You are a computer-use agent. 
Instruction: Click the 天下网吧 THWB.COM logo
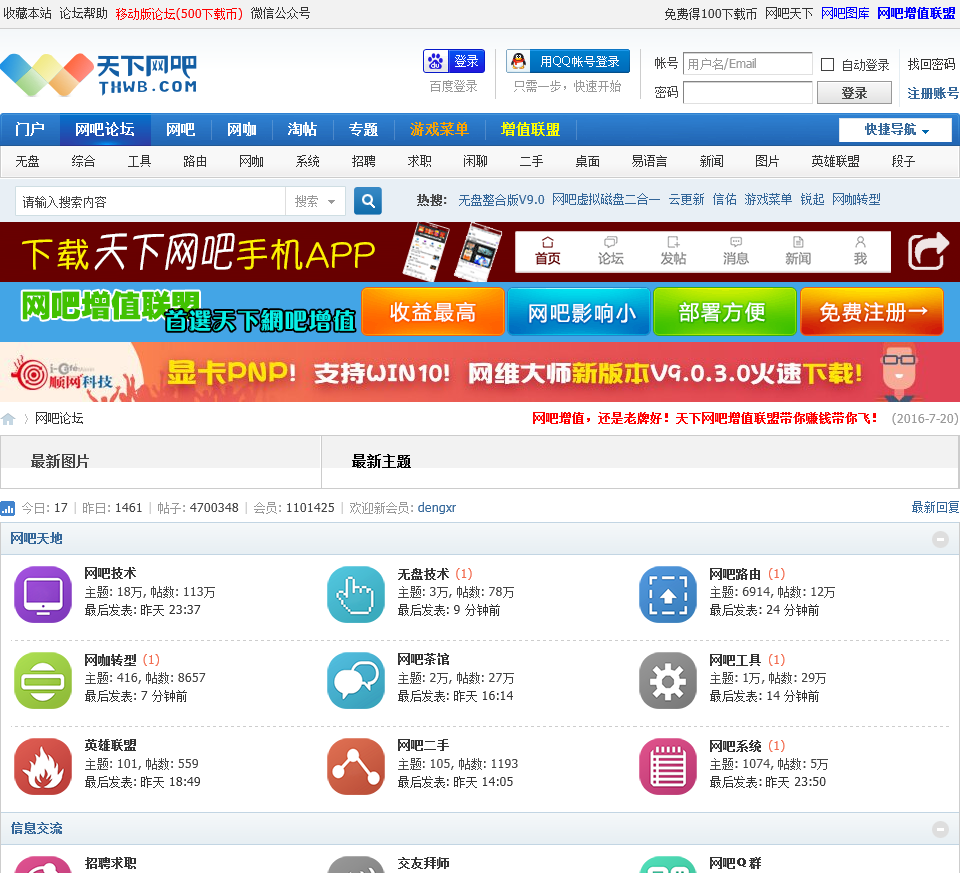pos(99,75)
